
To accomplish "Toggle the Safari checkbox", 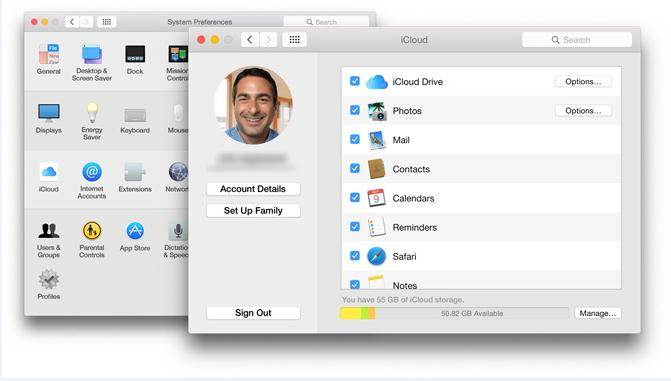I will pos(355,256).
